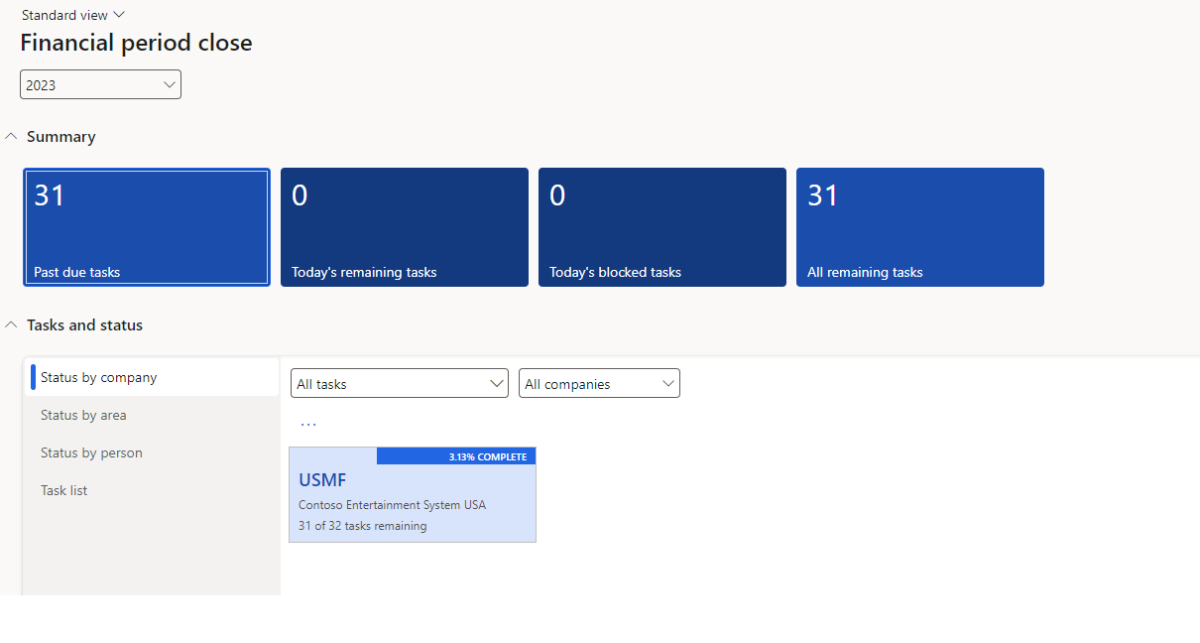This screenshot has width=1200, height=643.
Task: Click the USMF company title
Action: pyautogui.click(x=322, y=480)
